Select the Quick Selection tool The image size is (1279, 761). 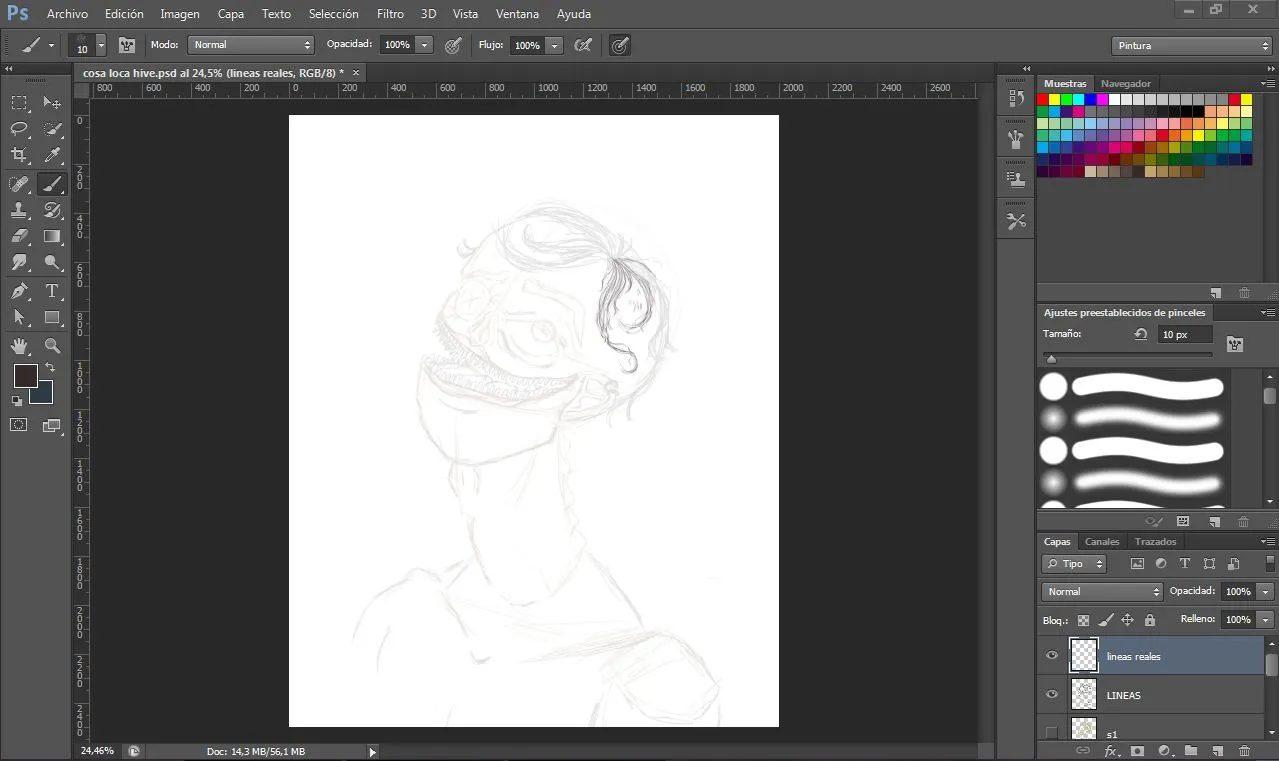[52, 128]
